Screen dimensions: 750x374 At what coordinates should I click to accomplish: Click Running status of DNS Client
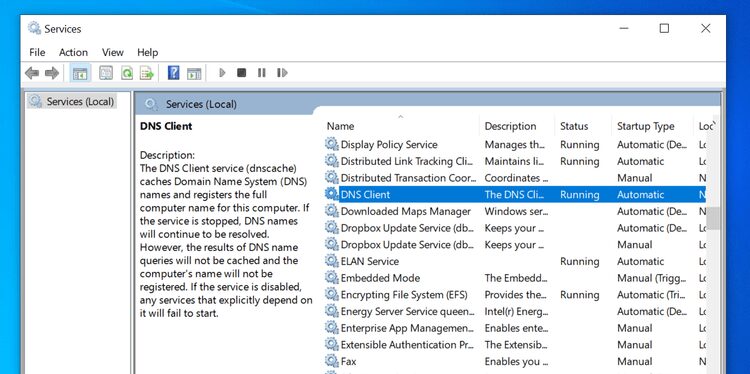[580, 195]
